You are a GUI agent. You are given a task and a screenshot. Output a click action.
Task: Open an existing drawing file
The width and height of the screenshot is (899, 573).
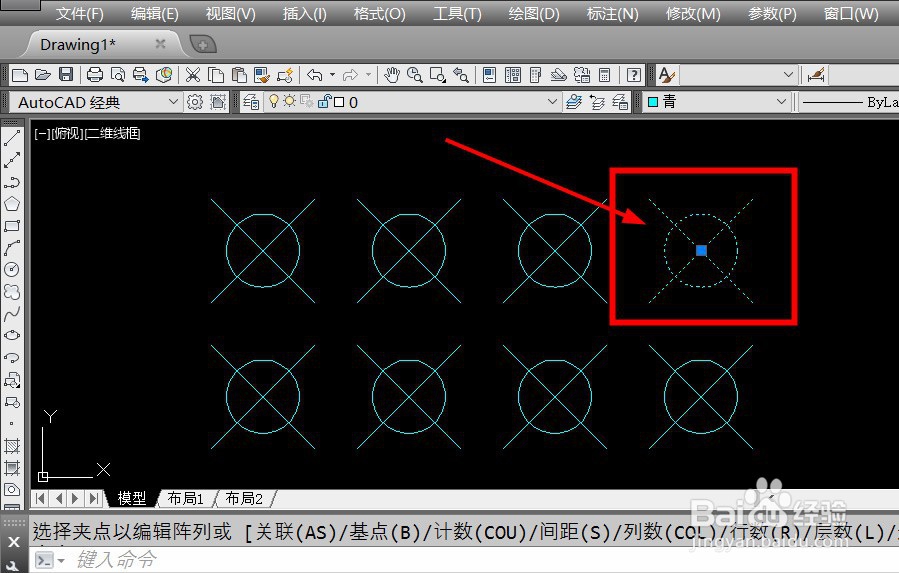click(x=42, y=75)
